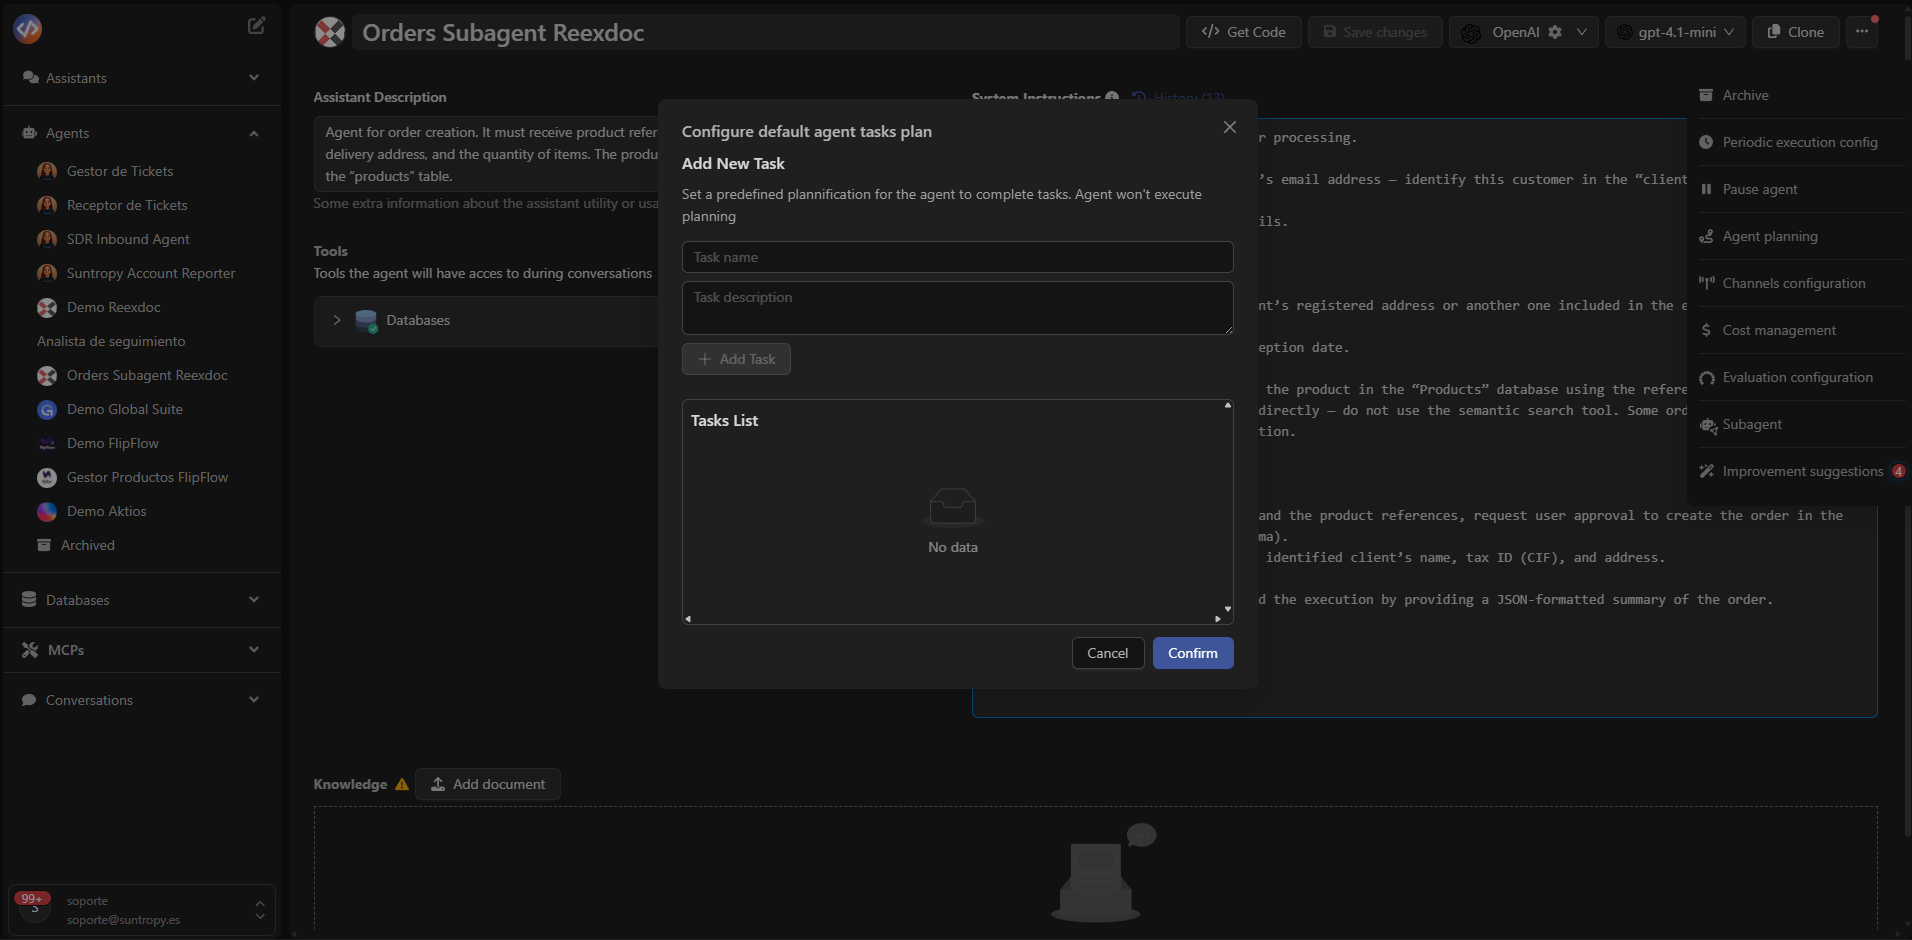
Task: Expand the Databases sidebar section chevron
Action: (x=254, y=599)
